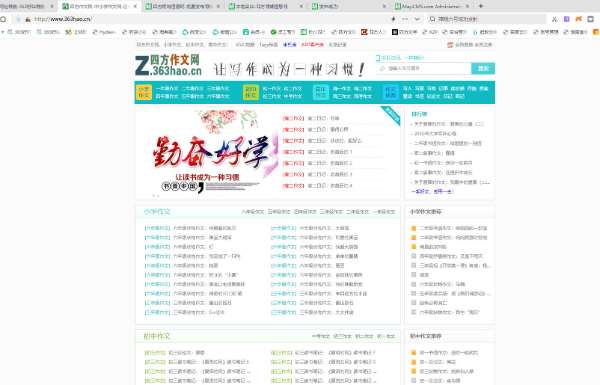Click the purple extension icon in the browser toolbar
The width and height of the screenshot is (600, 385).
(566, 19)
